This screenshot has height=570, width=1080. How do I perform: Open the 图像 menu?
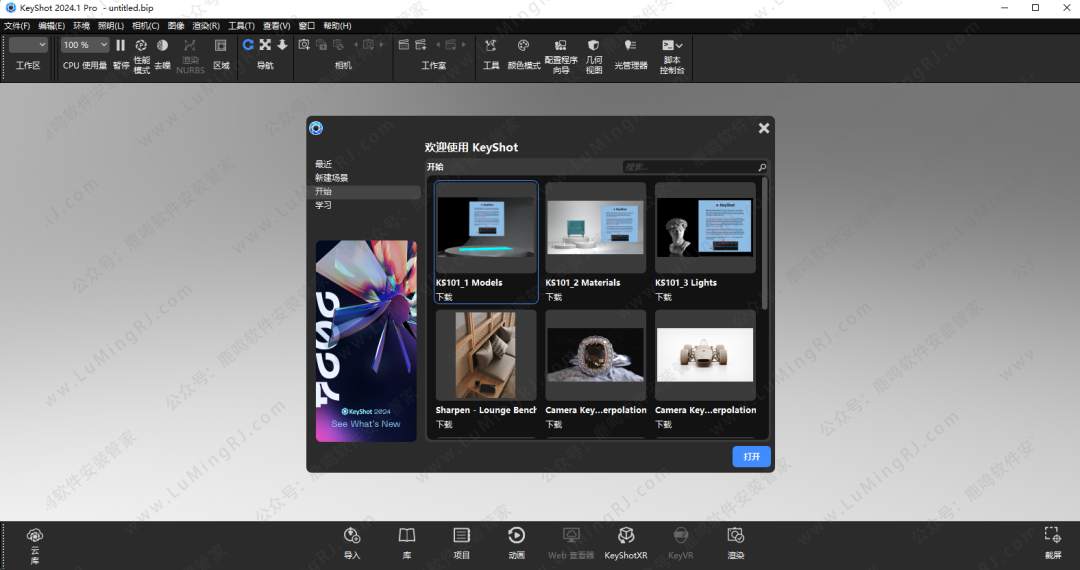(176, 26)
